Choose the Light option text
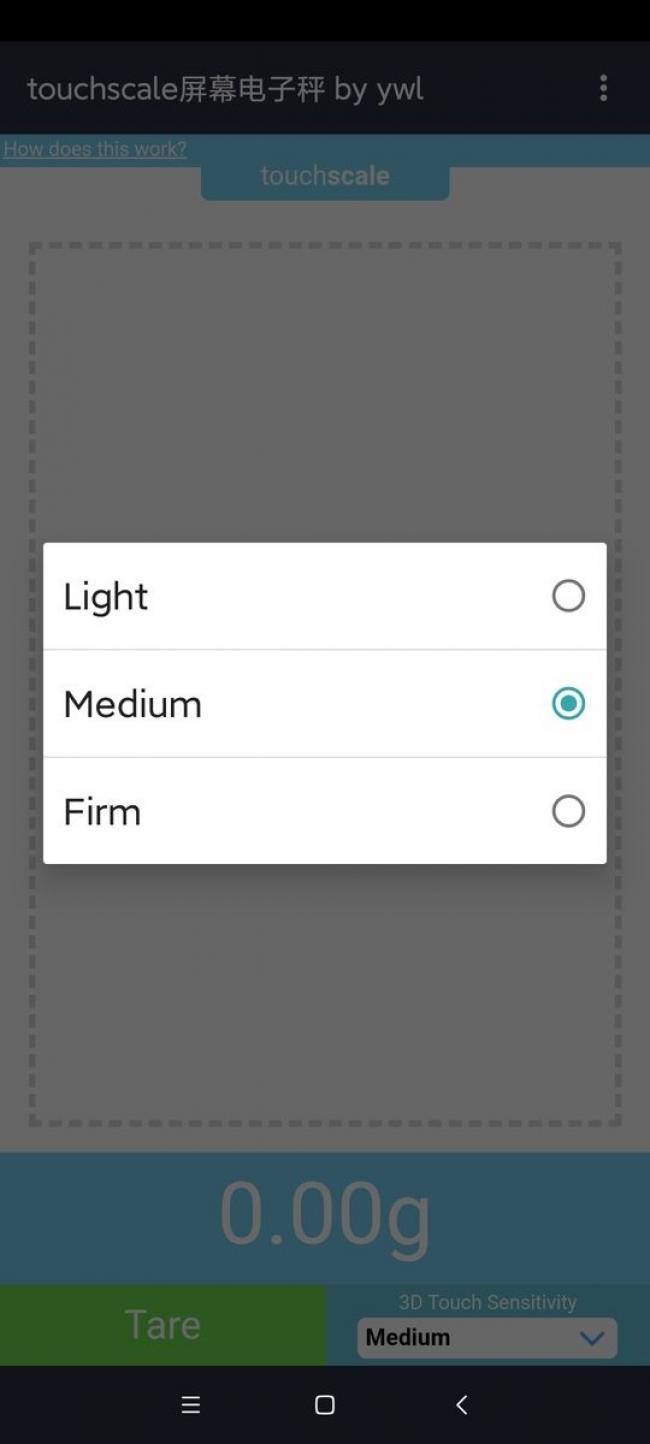The width and height of the screenshot is (650, 1444). tap(106, 597)
